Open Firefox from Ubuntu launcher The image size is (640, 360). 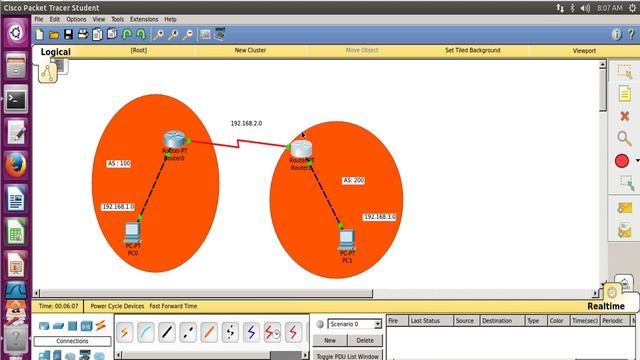tap(16, 165)
